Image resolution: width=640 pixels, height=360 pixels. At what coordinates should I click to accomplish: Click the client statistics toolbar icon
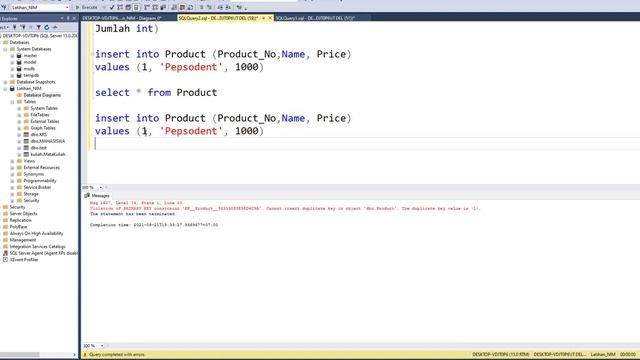coord(163,7)
